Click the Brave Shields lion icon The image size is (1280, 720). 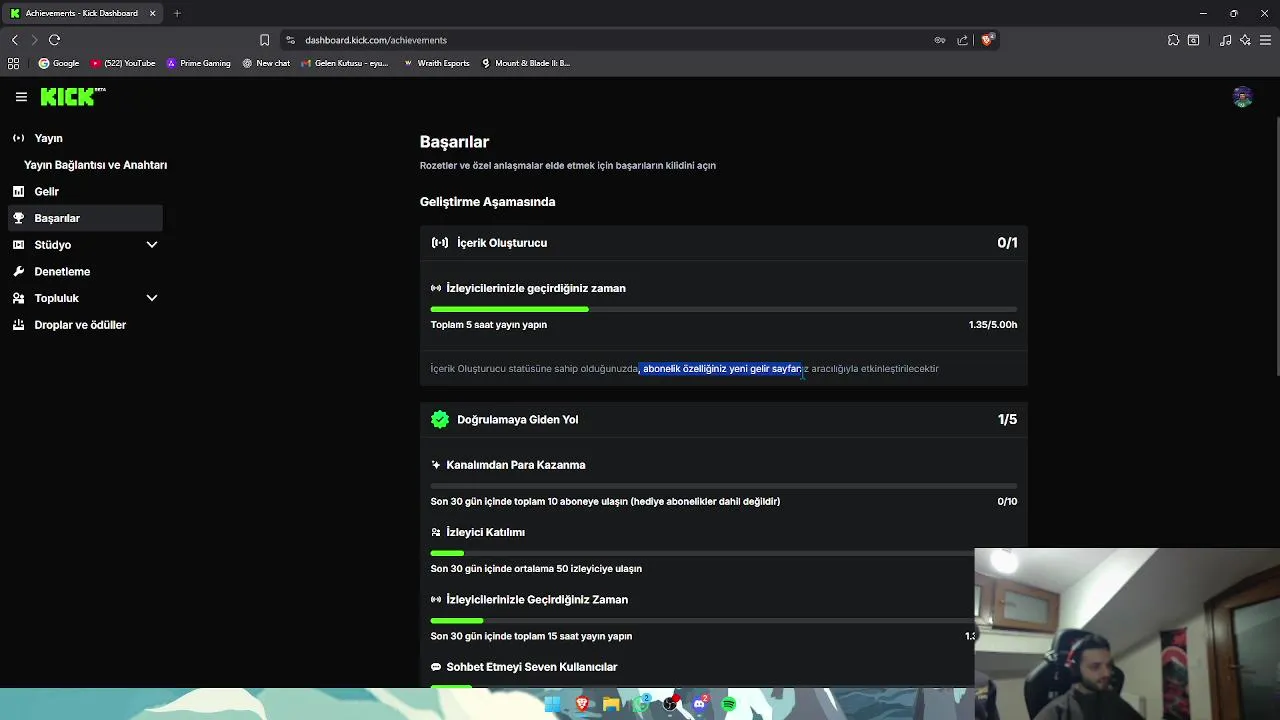(987, 40)
